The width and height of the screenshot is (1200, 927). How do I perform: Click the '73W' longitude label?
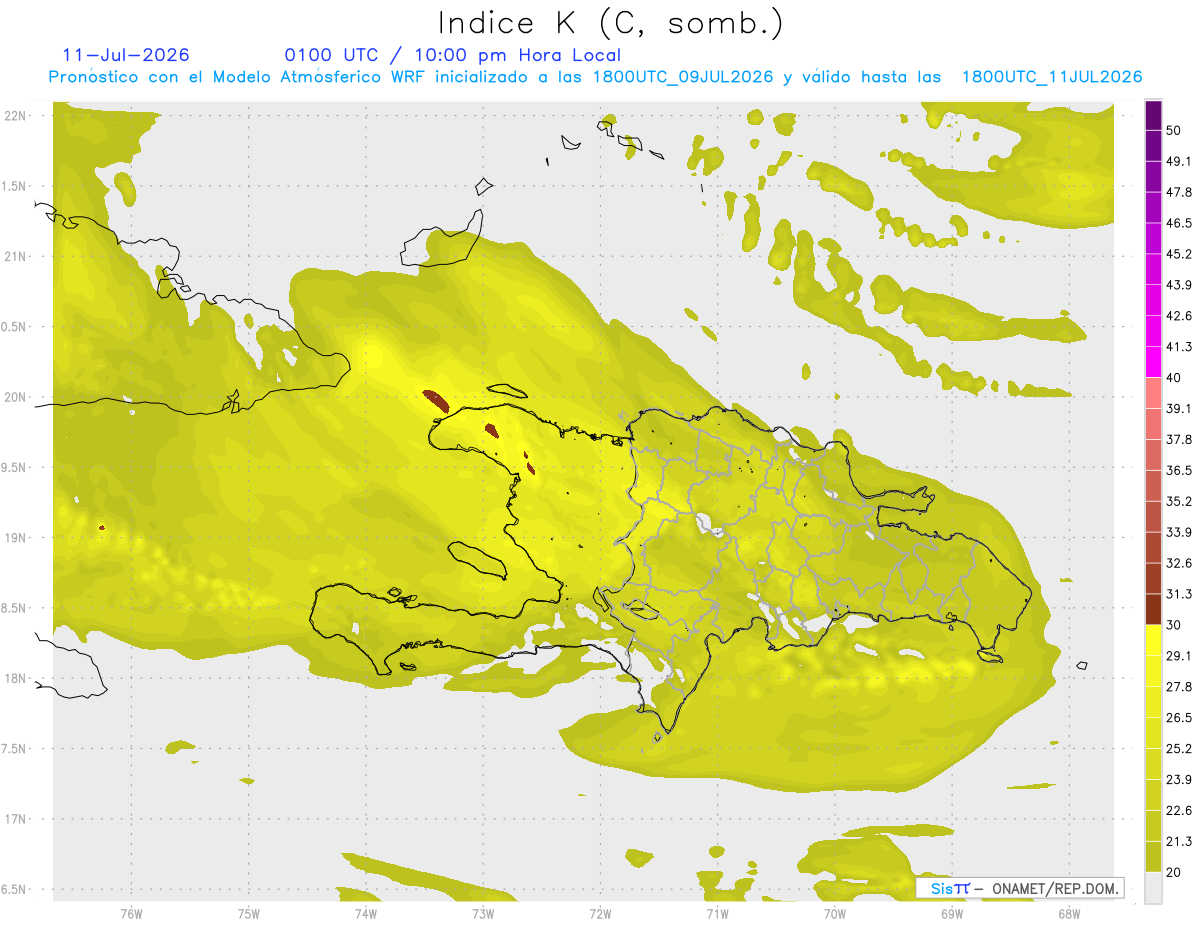coord(483,913)
